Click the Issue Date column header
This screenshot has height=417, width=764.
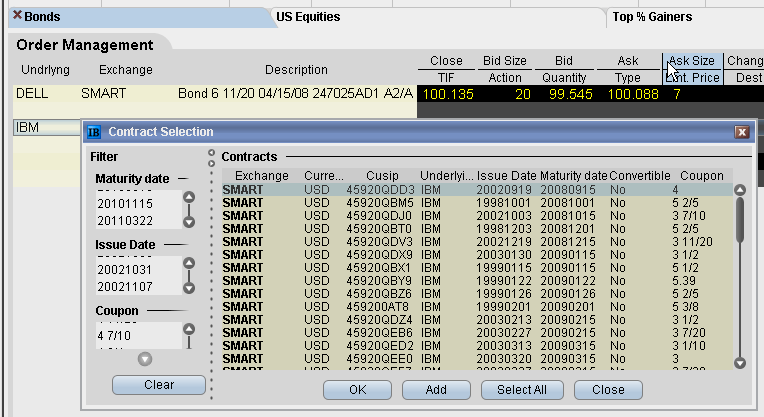coord(506,176)
